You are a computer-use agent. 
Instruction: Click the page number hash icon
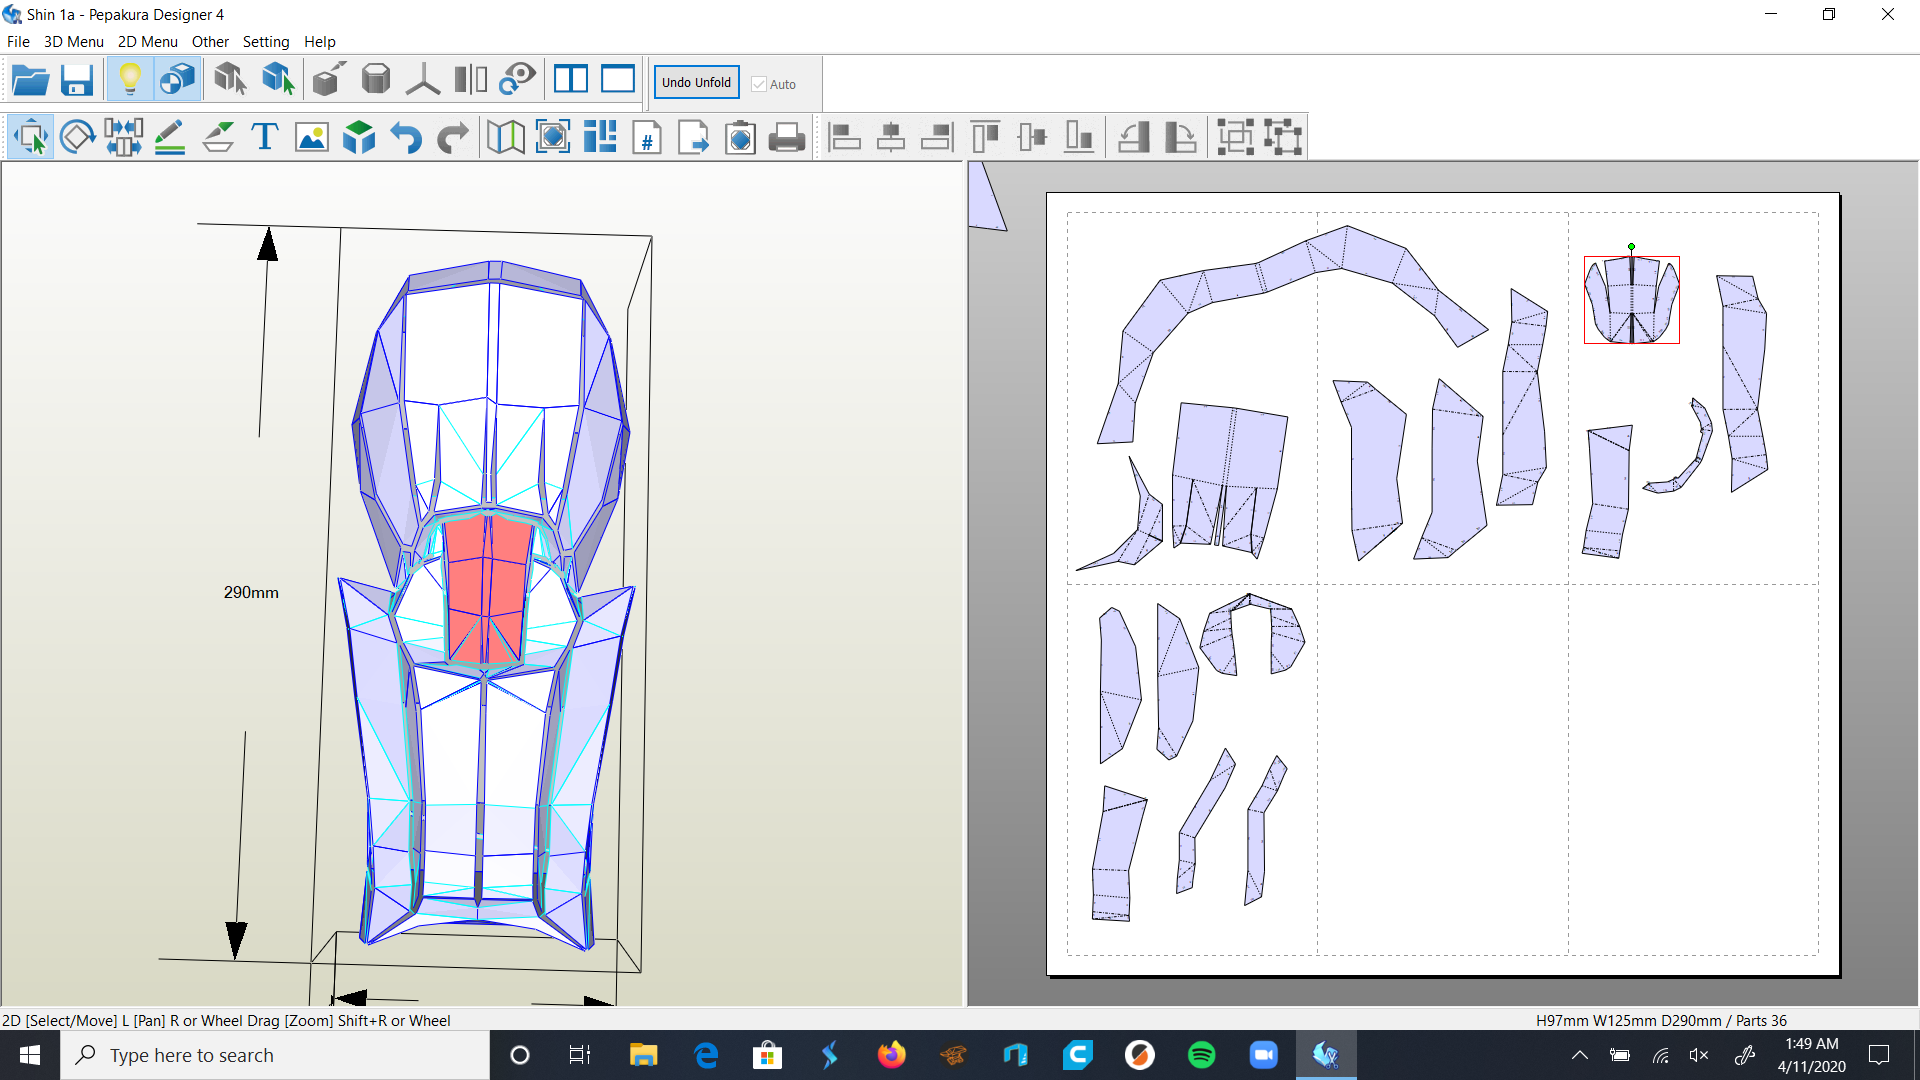647,137
